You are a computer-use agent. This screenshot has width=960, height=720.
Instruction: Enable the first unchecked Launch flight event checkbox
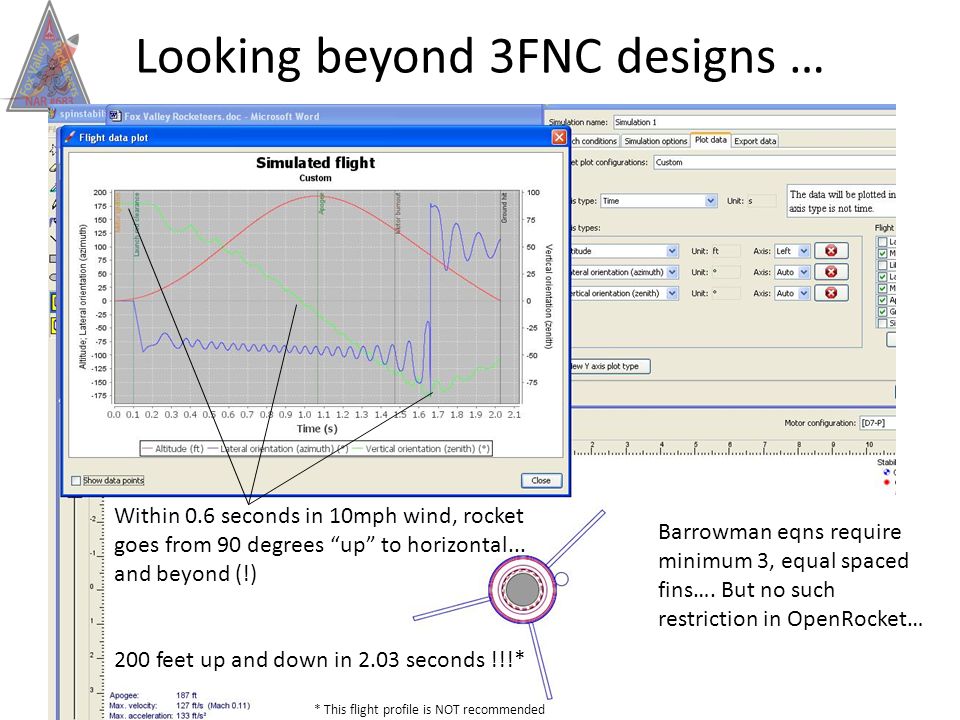click(882, 242)
